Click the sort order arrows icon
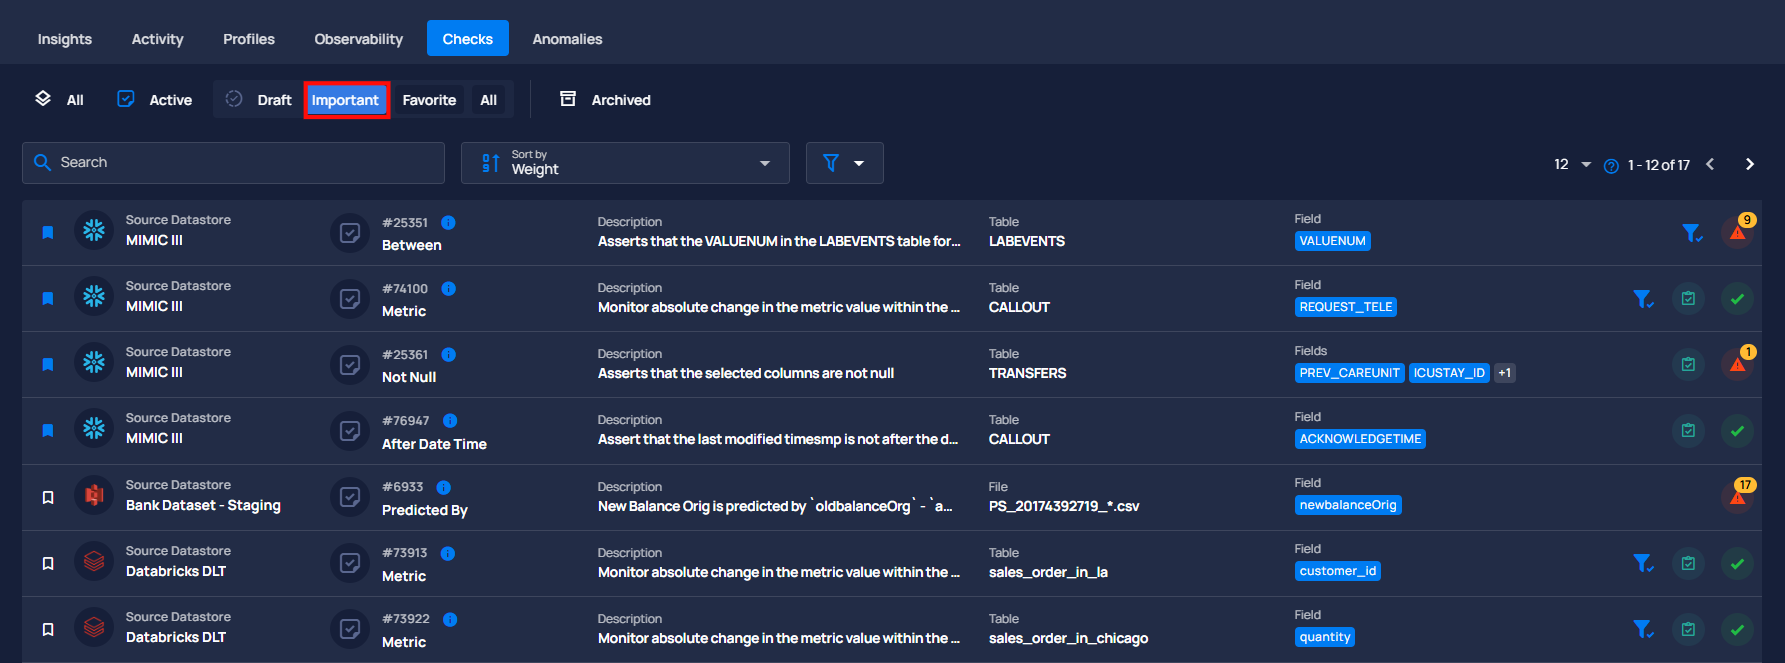Viewport: 1785px width, 663px height. (x=490, y=163)
